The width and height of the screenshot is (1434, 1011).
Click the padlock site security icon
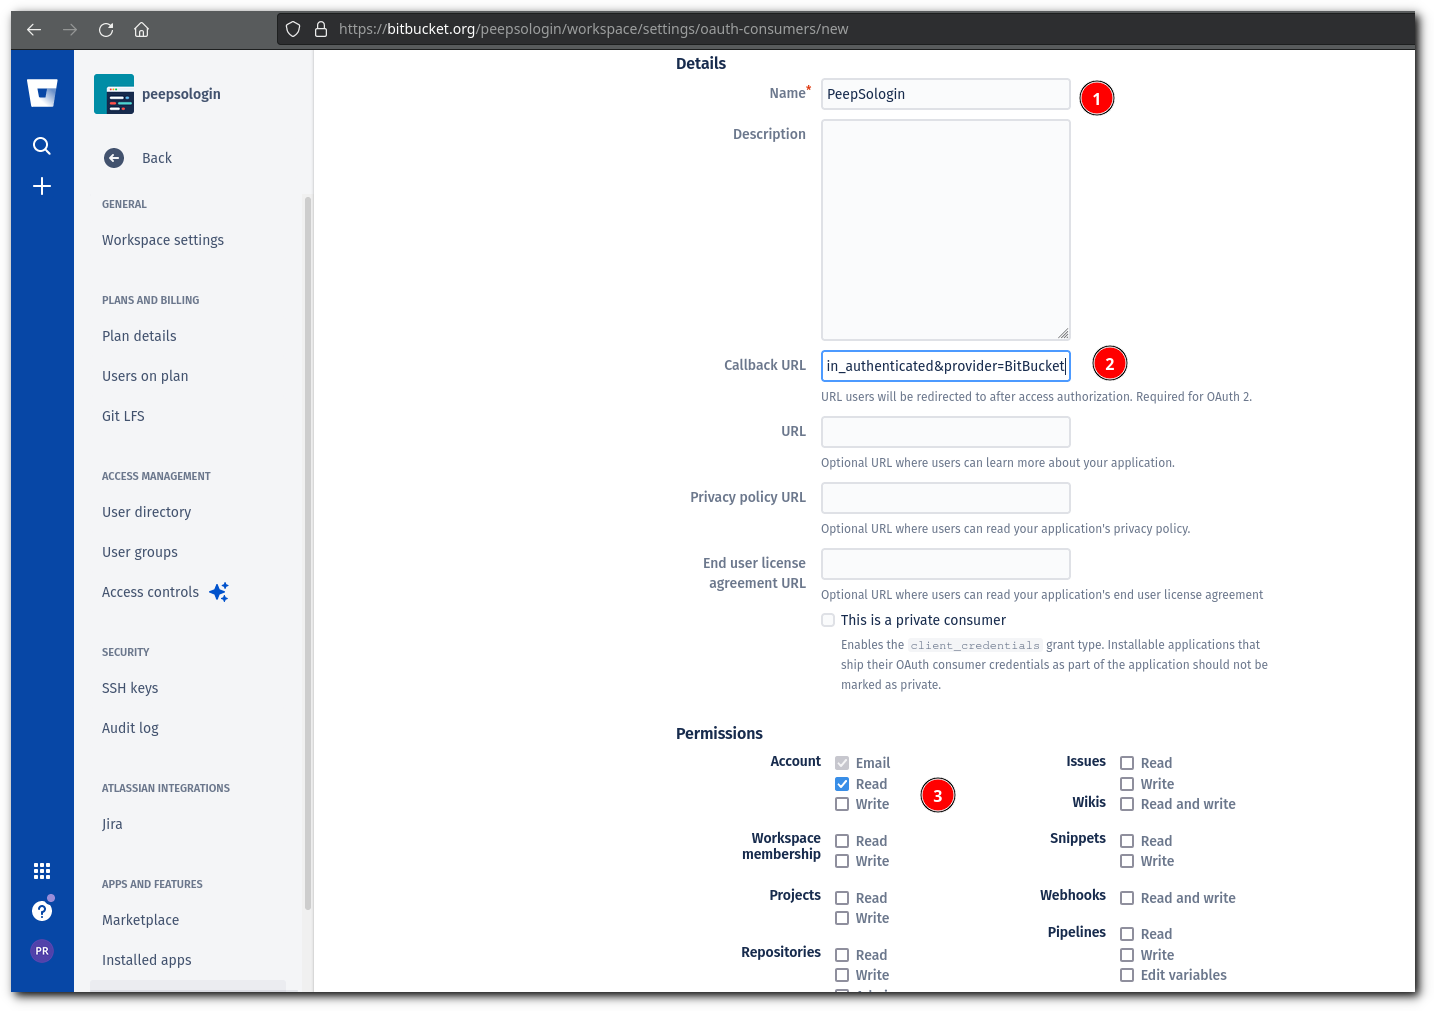(321, 29)
